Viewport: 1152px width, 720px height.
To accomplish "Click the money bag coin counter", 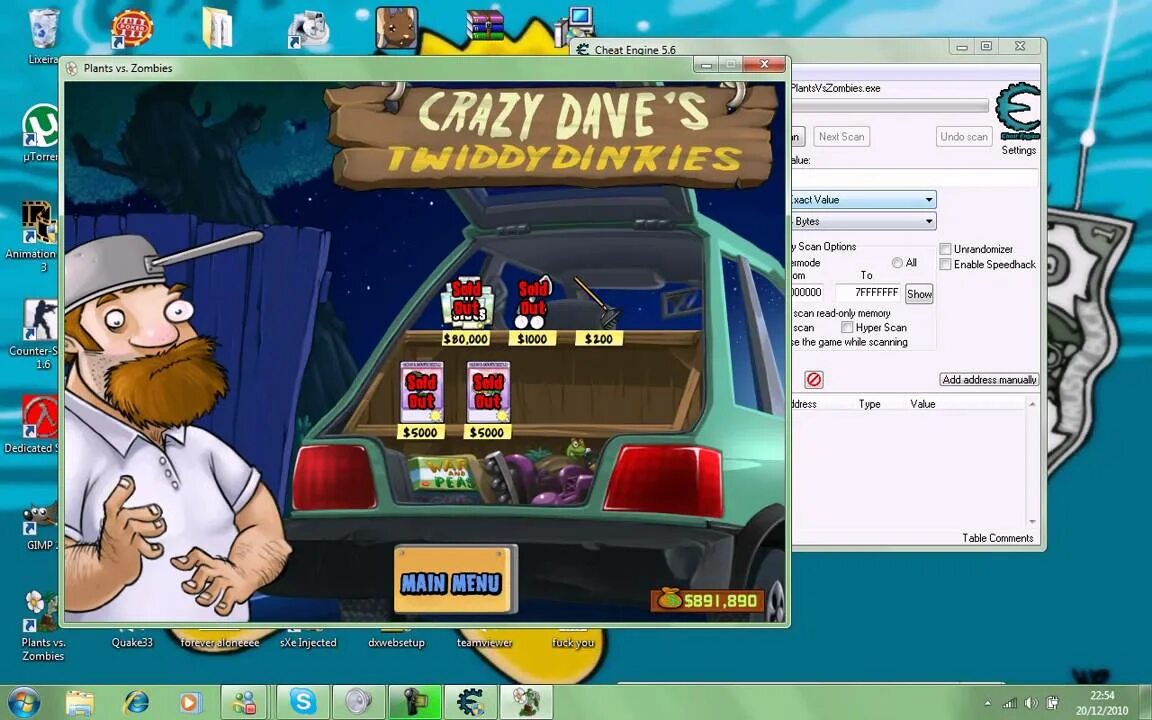I will coord(707,600).
